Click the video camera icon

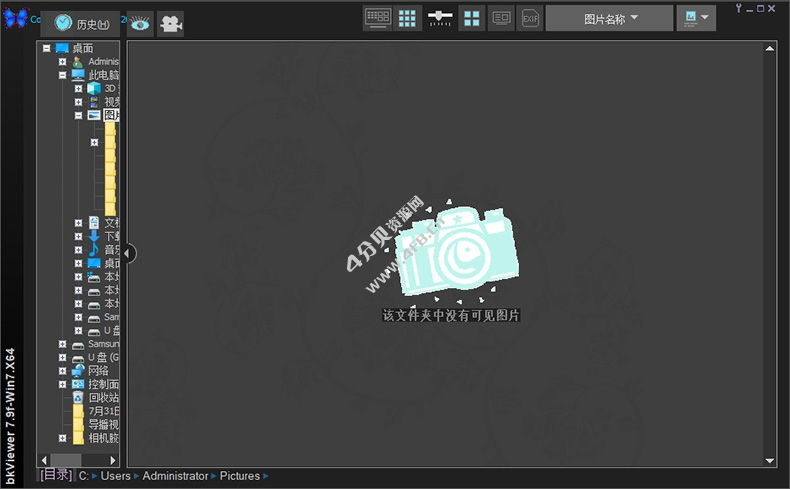[171, 24]
